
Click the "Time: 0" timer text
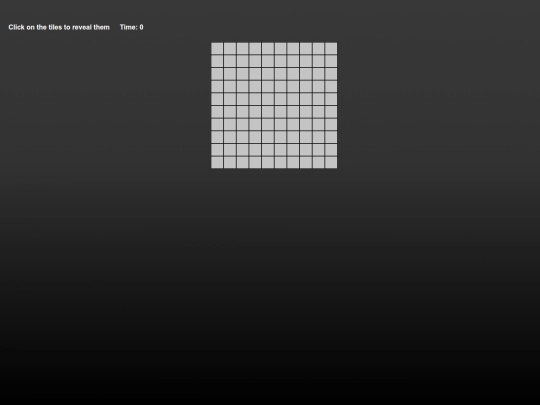tap(132, 27)
